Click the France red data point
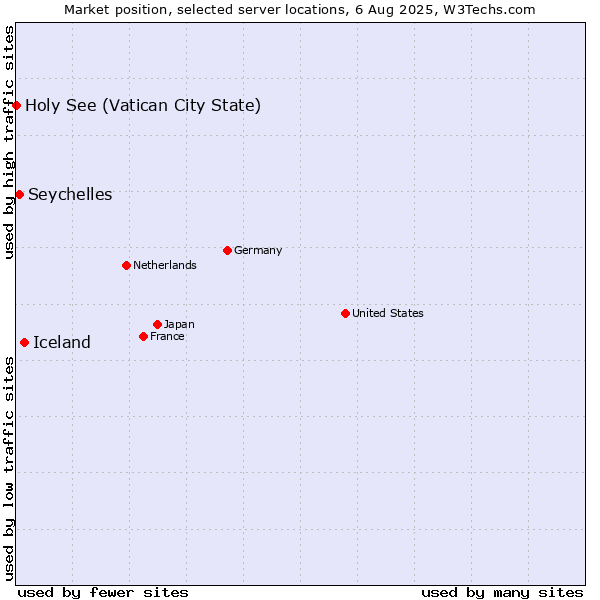600x600 pixels. tap(143, 337)
